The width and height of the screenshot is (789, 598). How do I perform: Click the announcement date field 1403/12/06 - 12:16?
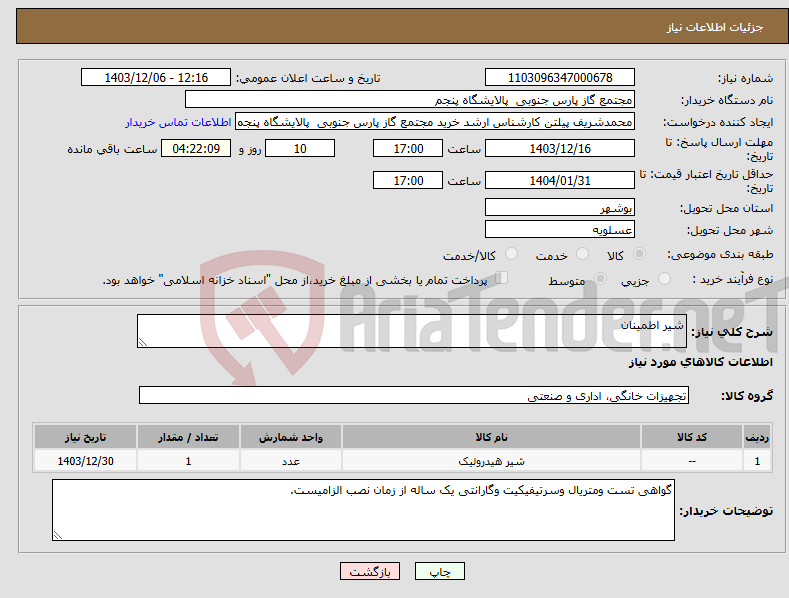[x=156, y=78]
